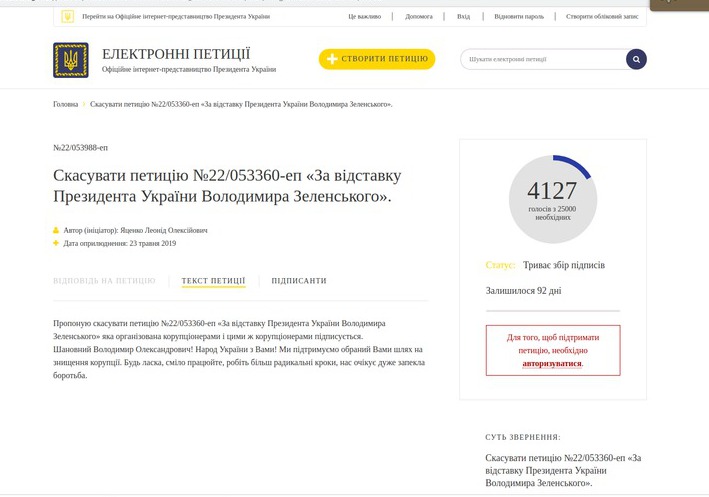Switch to the Підписанти tab
The height and width of the screenshot is (497, 709).
(299, 281)
